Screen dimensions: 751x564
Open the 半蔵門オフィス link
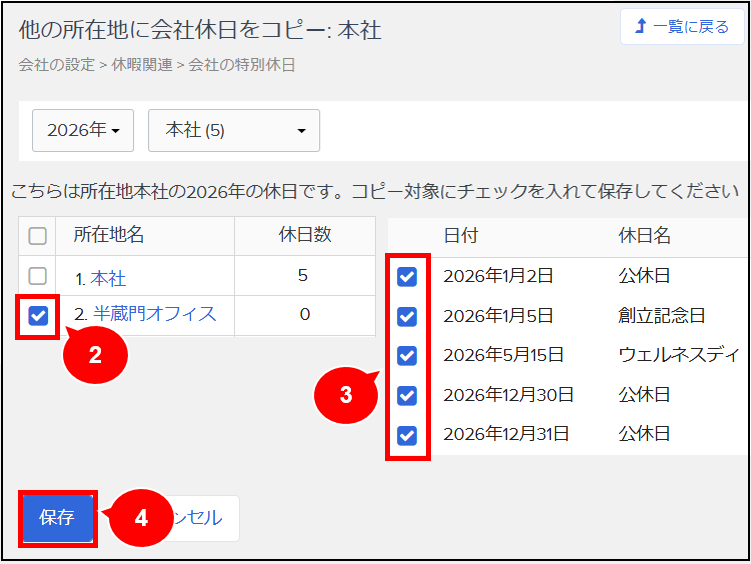(x=154, y=314)
